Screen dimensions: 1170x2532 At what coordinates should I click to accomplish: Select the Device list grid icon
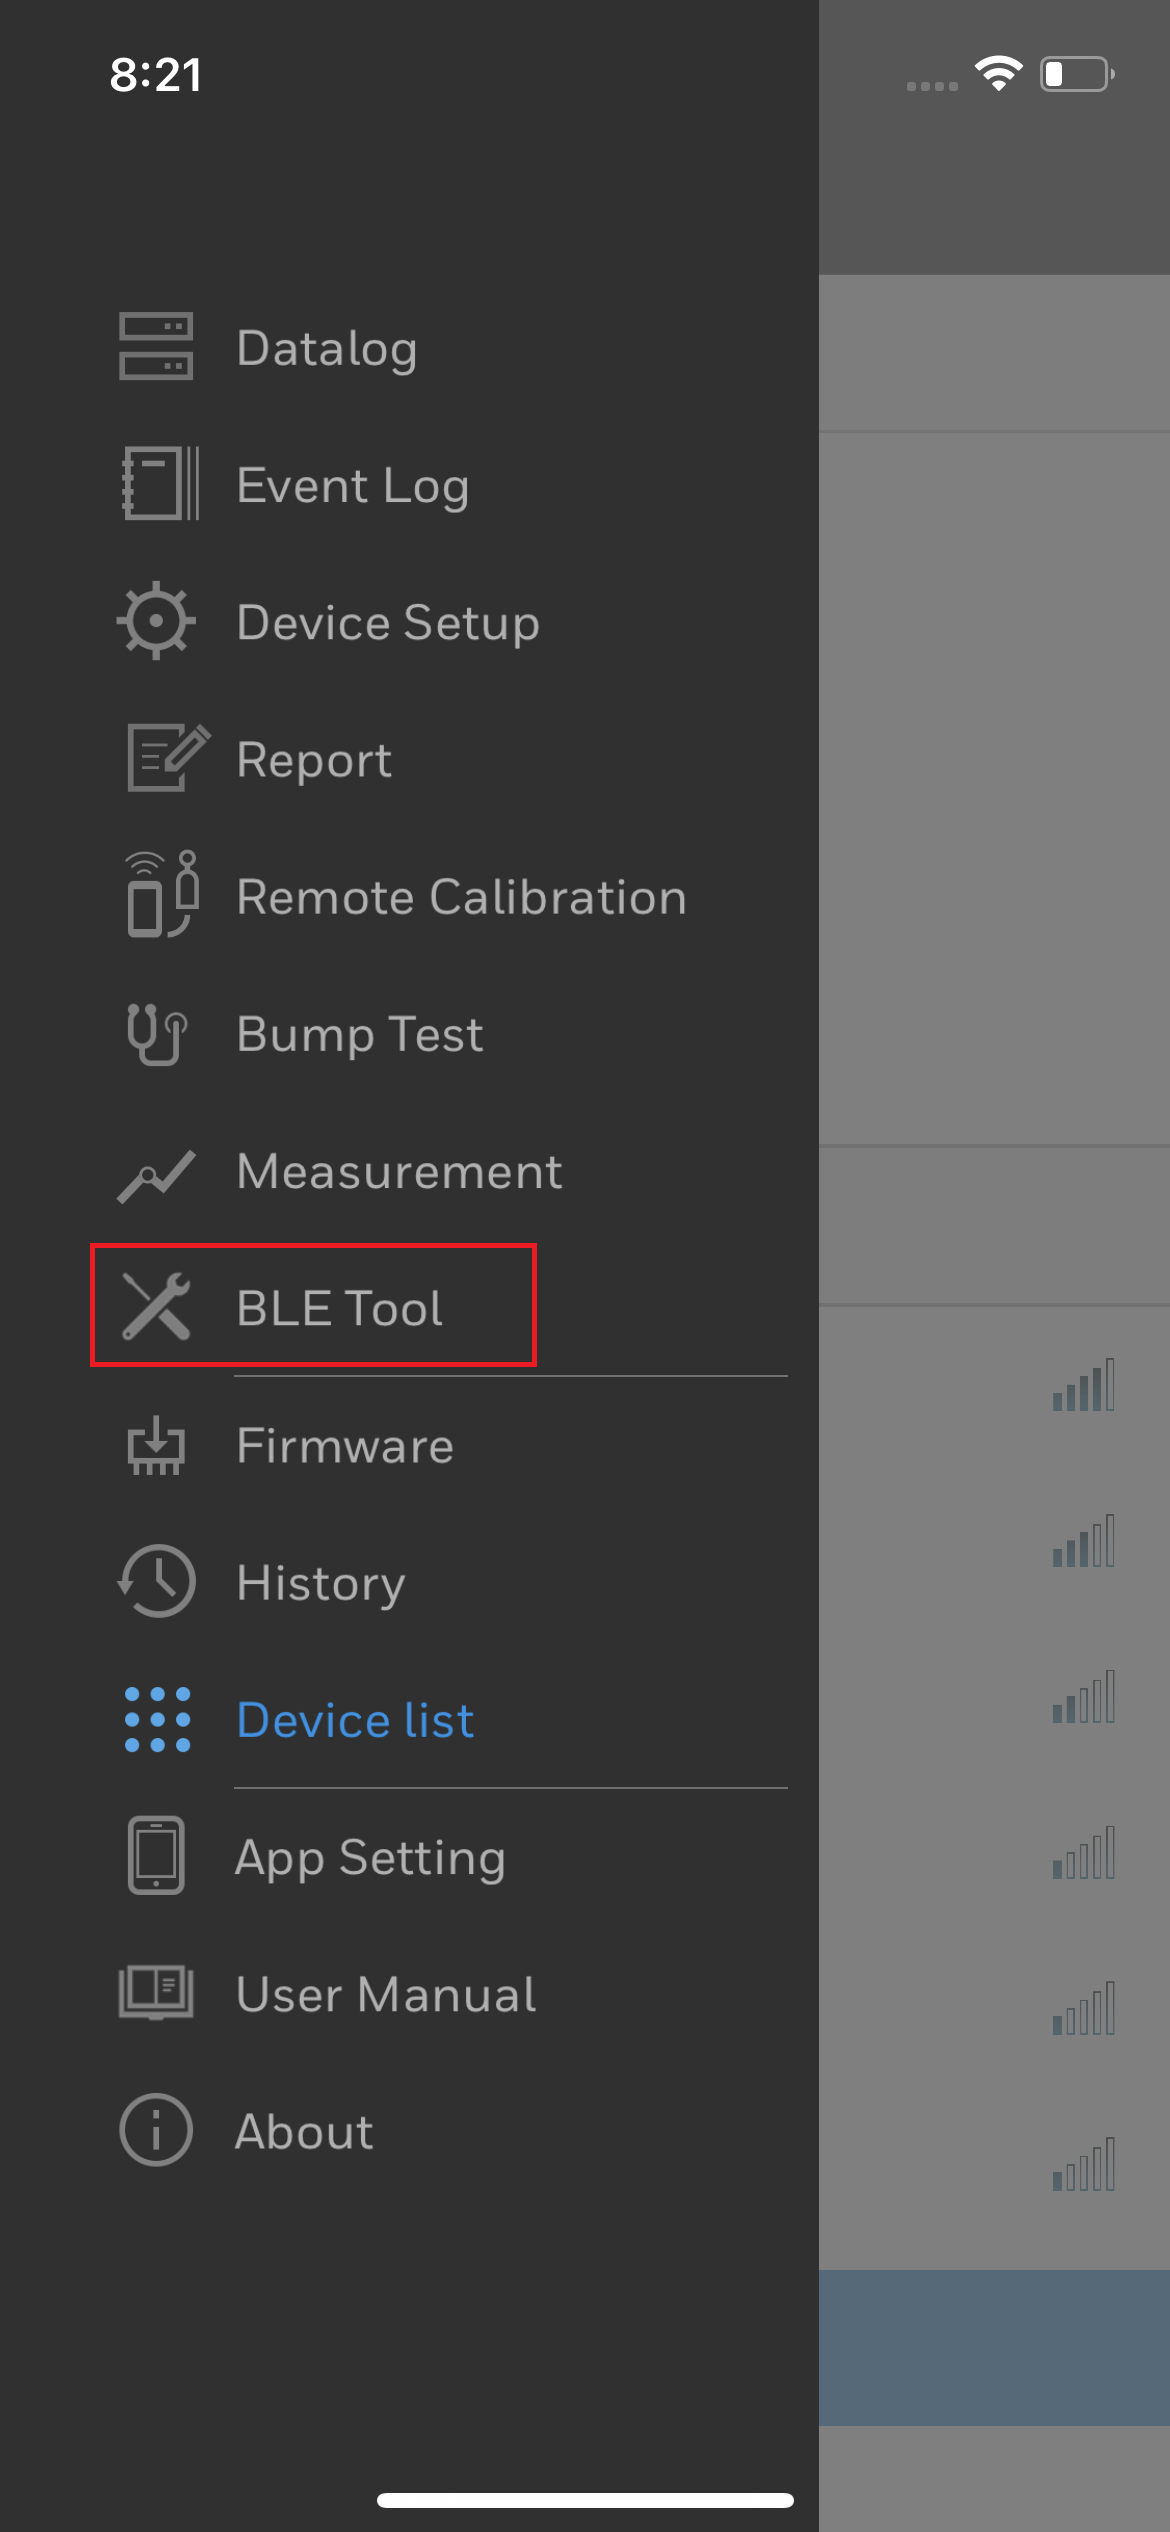(156, 1720)
